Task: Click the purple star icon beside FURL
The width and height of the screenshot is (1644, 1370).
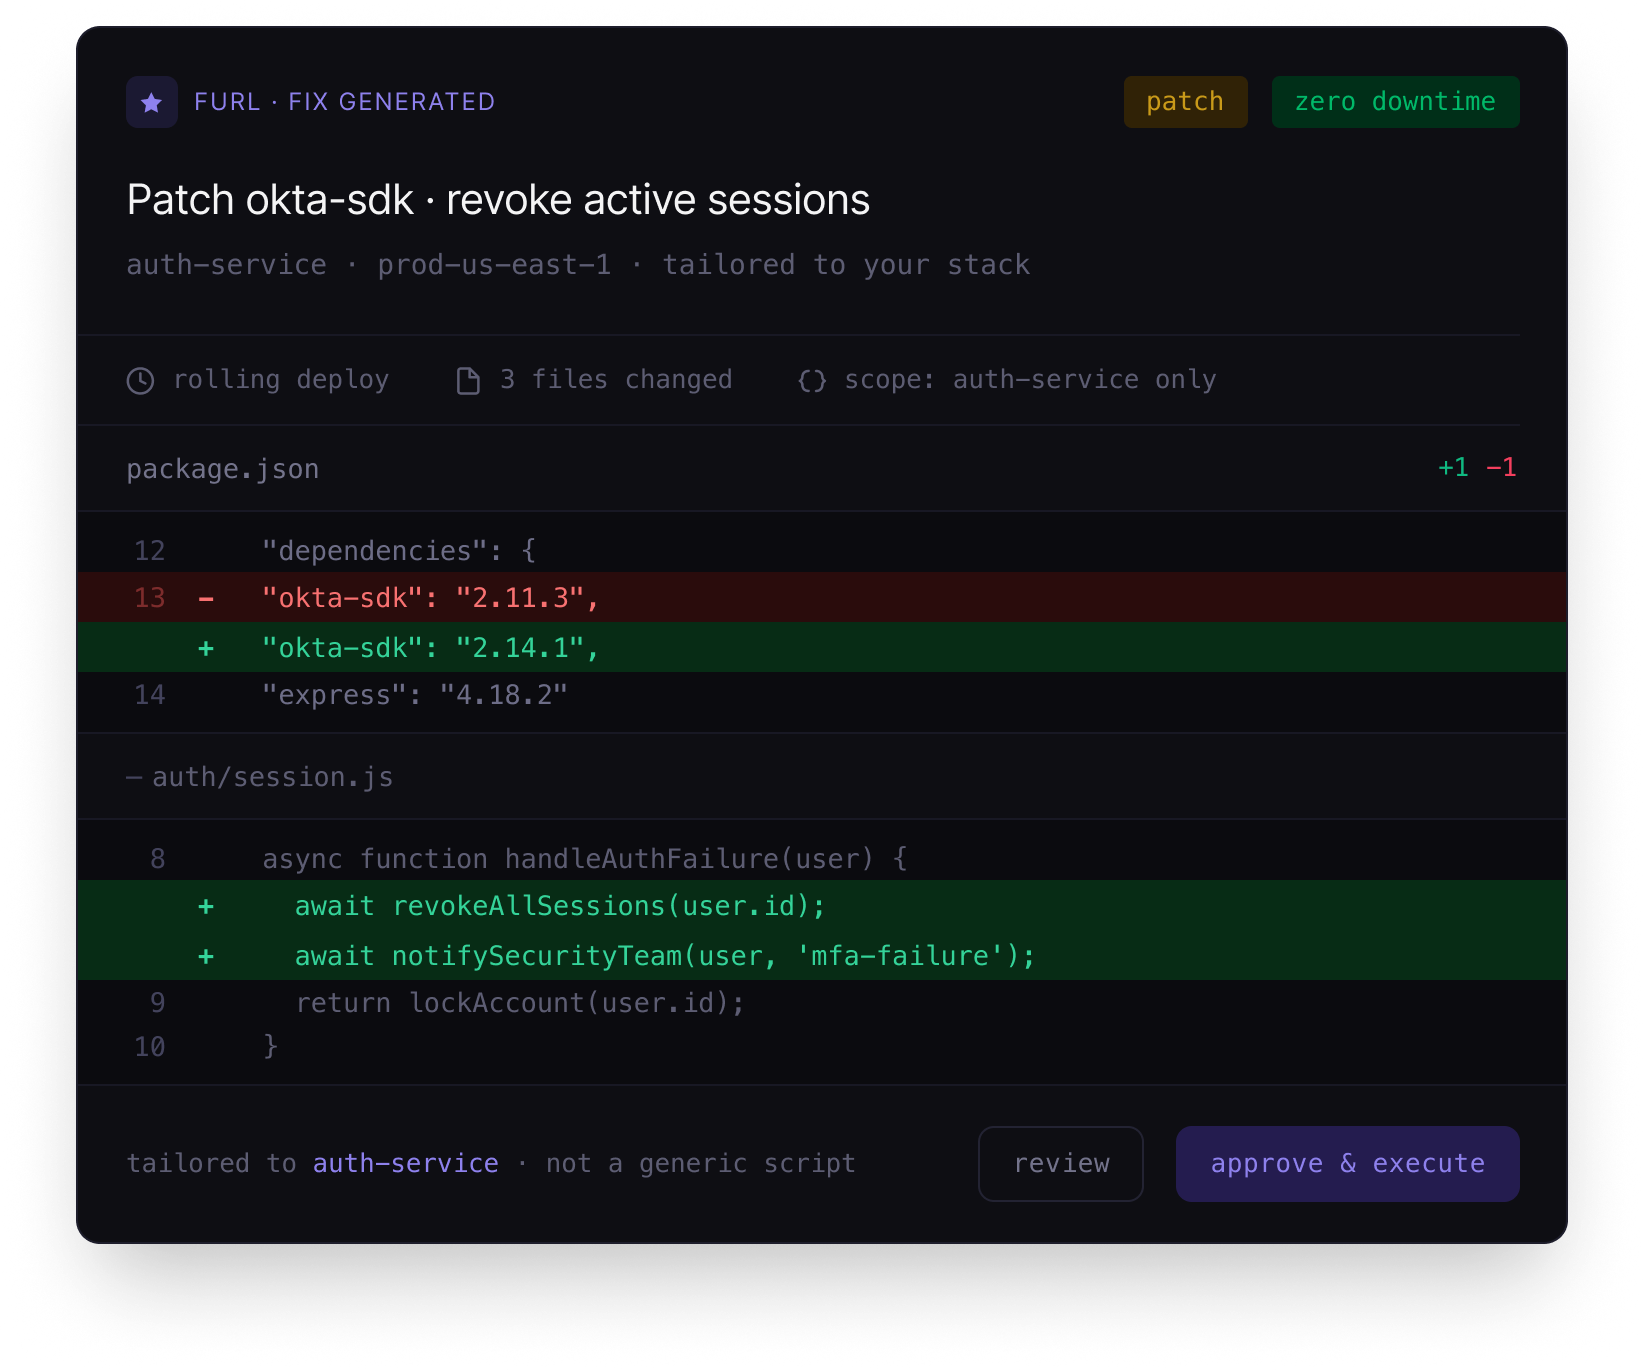Action: coord(152,102)
